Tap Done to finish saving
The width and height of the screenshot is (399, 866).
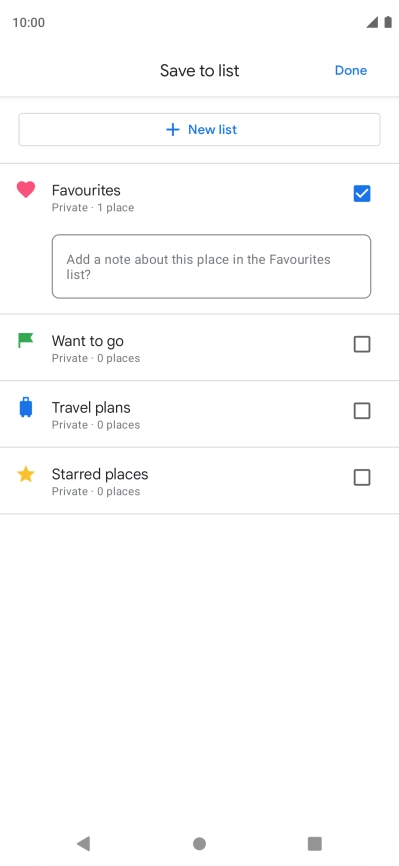pyautogui.click(x=351, y=70)
